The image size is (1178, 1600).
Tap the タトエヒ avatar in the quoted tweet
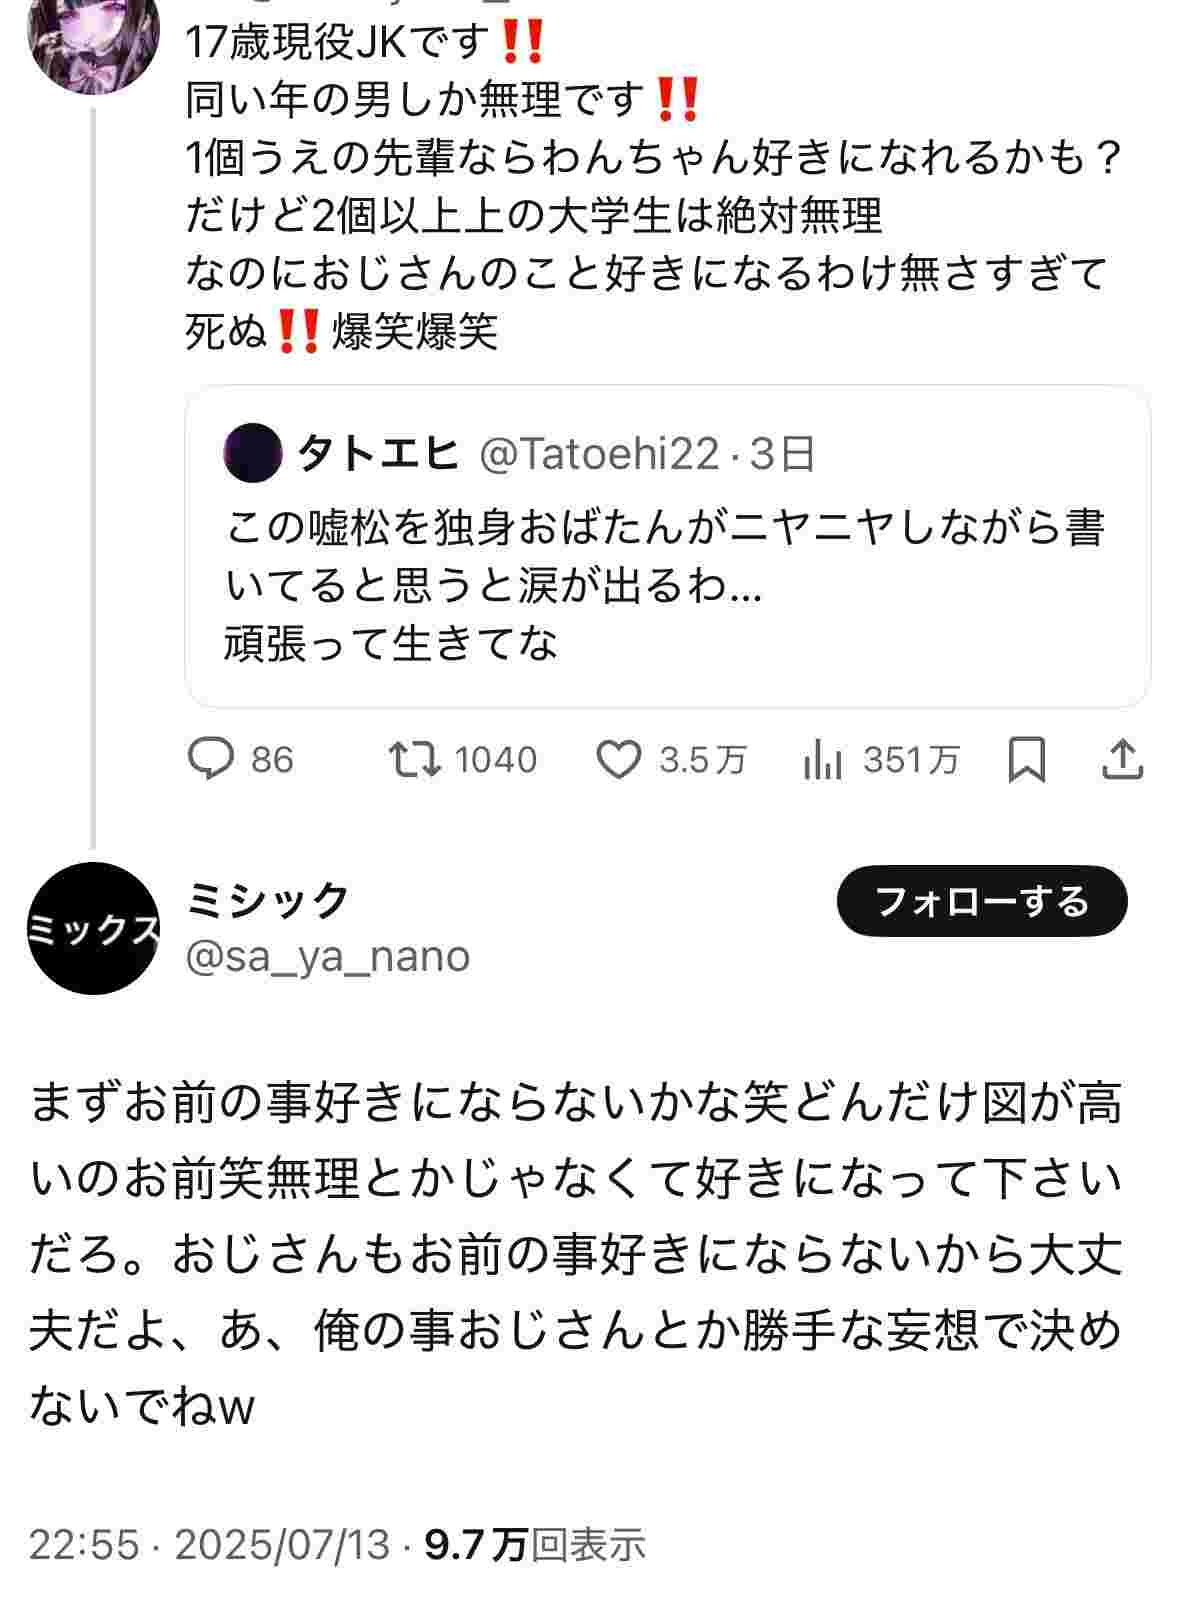(252, 453)
